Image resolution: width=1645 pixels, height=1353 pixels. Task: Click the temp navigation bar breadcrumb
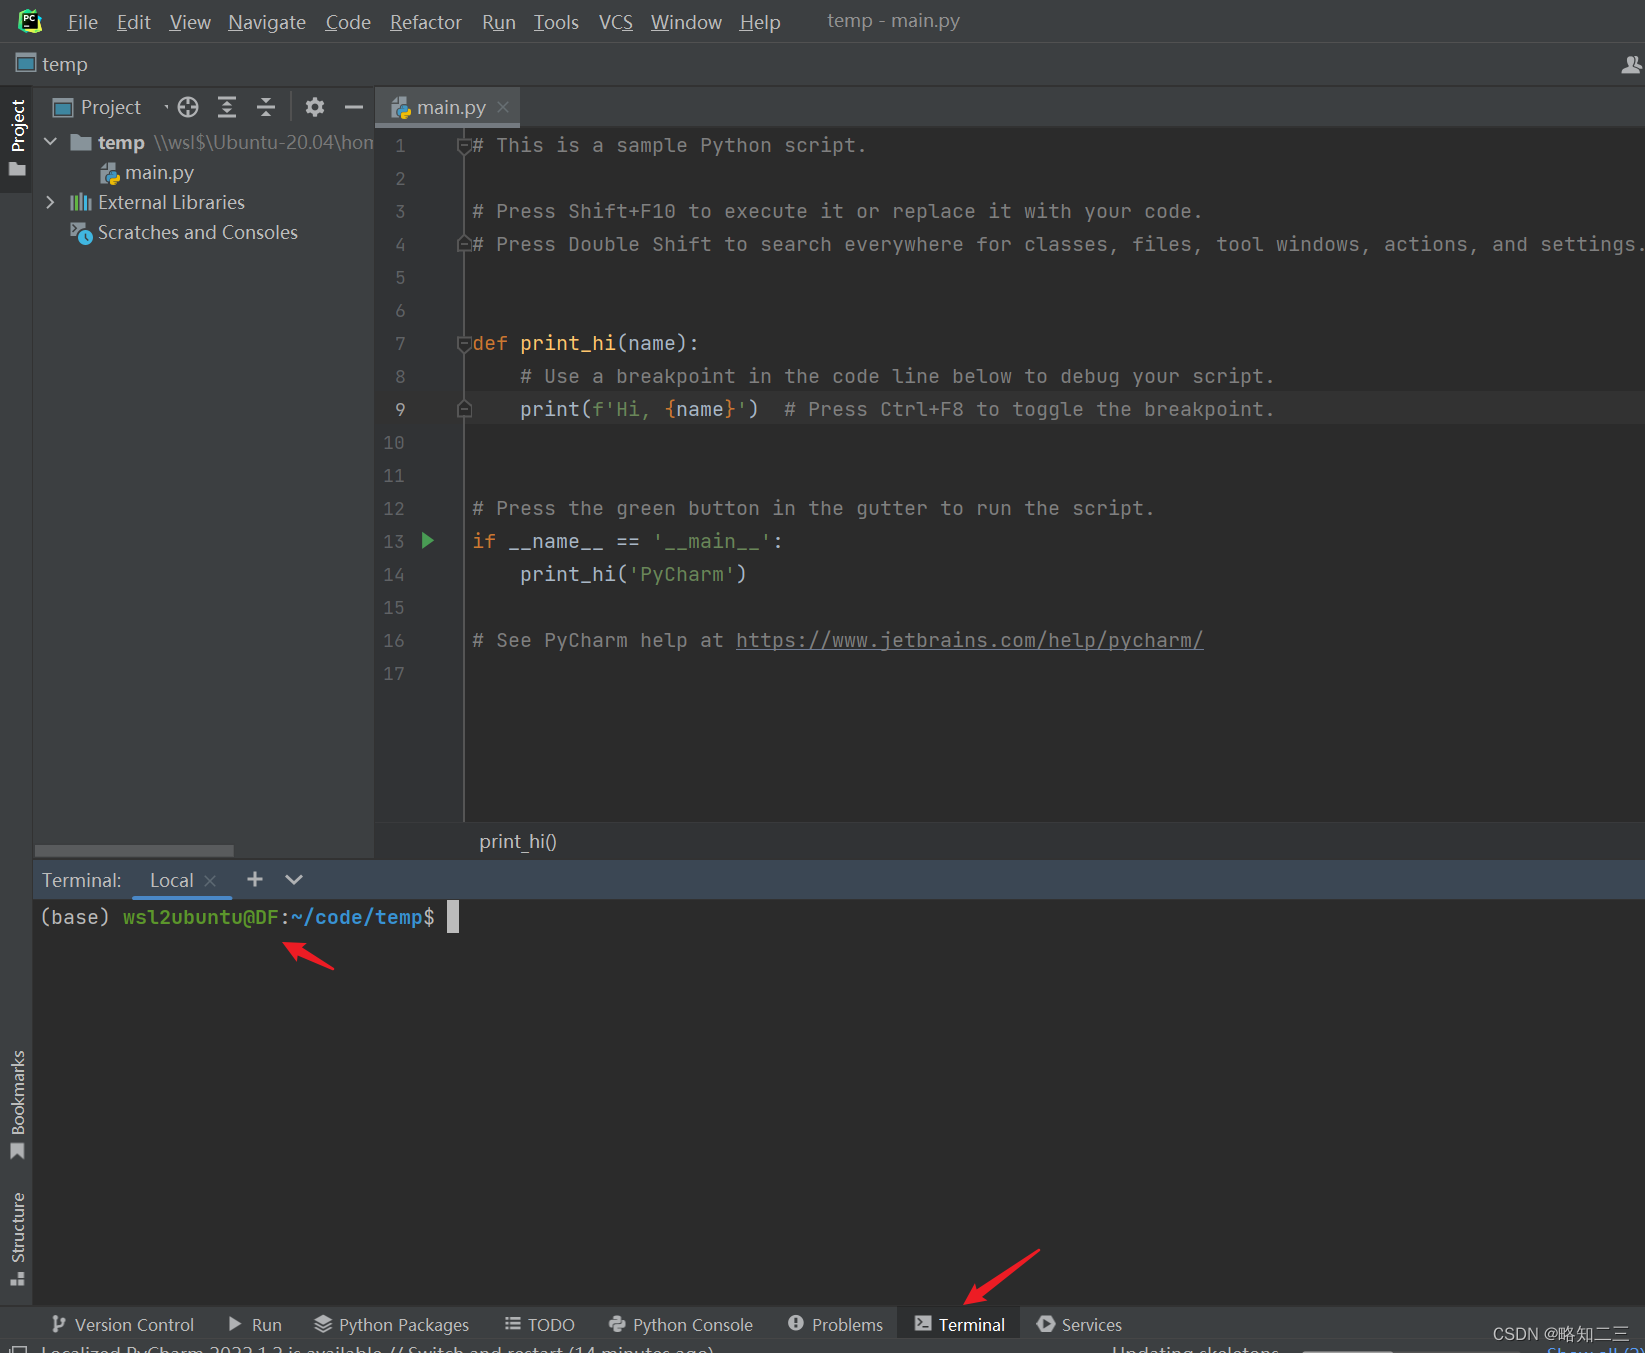(x=53, y=64)
